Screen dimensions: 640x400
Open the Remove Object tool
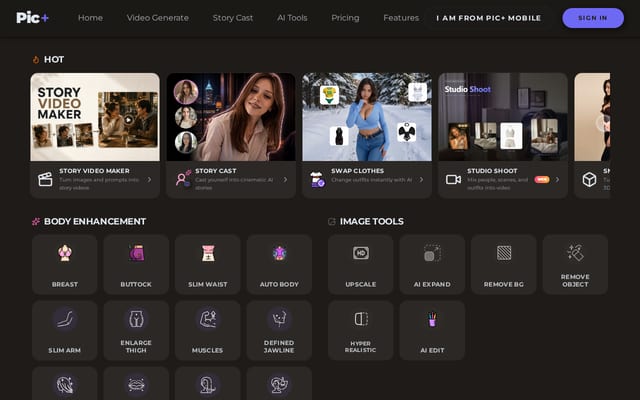(575, 264)
